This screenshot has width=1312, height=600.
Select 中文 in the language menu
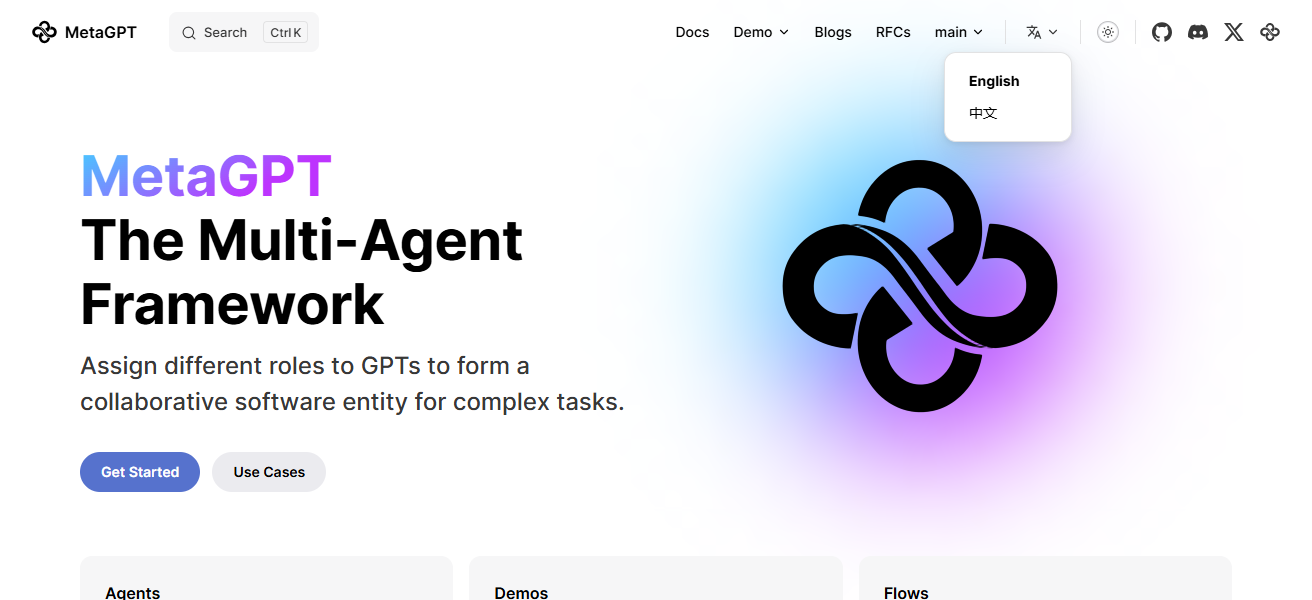983,113
